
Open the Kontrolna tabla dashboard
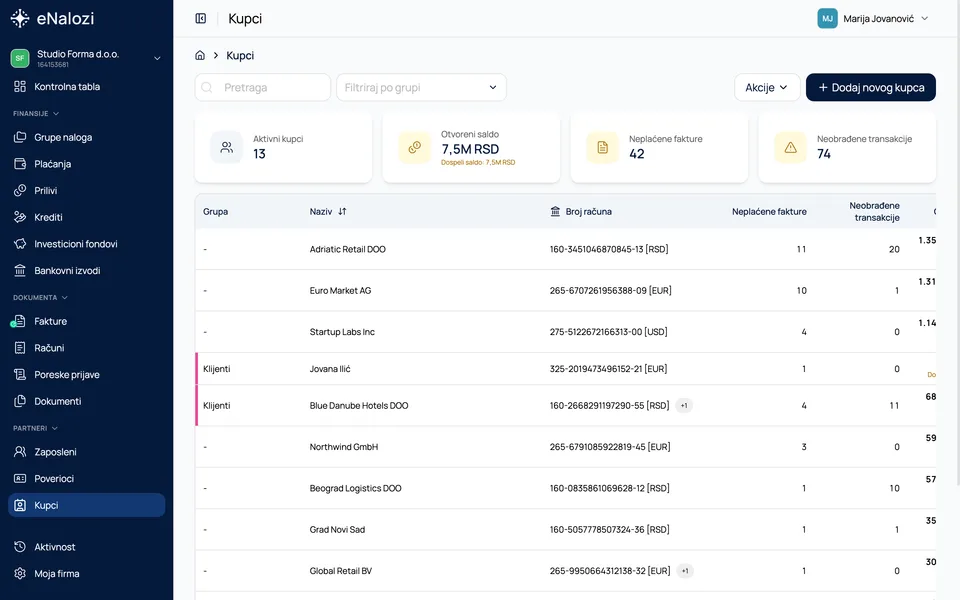pyautogui.click(x=86, y=86)
